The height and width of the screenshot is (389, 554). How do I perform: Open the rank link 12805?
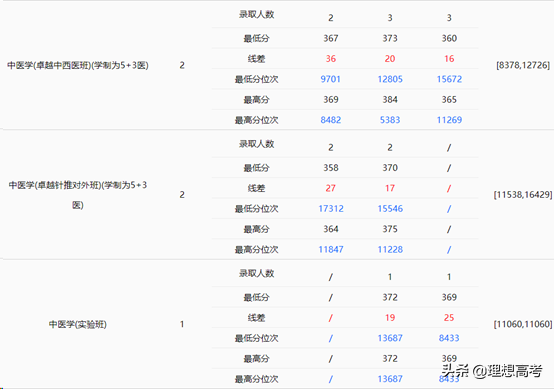point(390,79)
